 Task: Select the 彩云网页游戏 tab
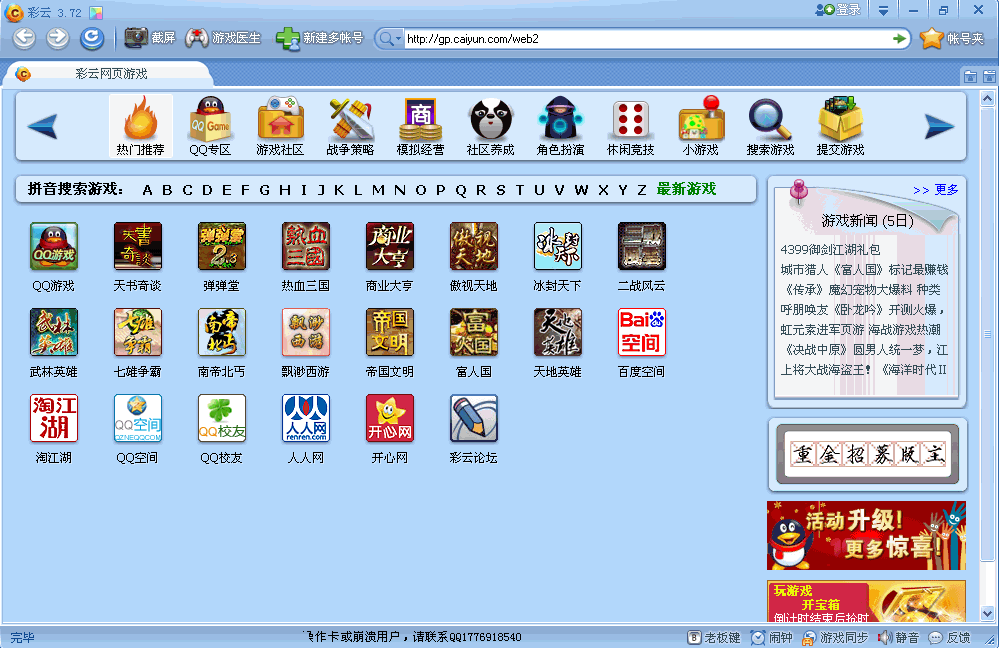(x=110, y=74)
